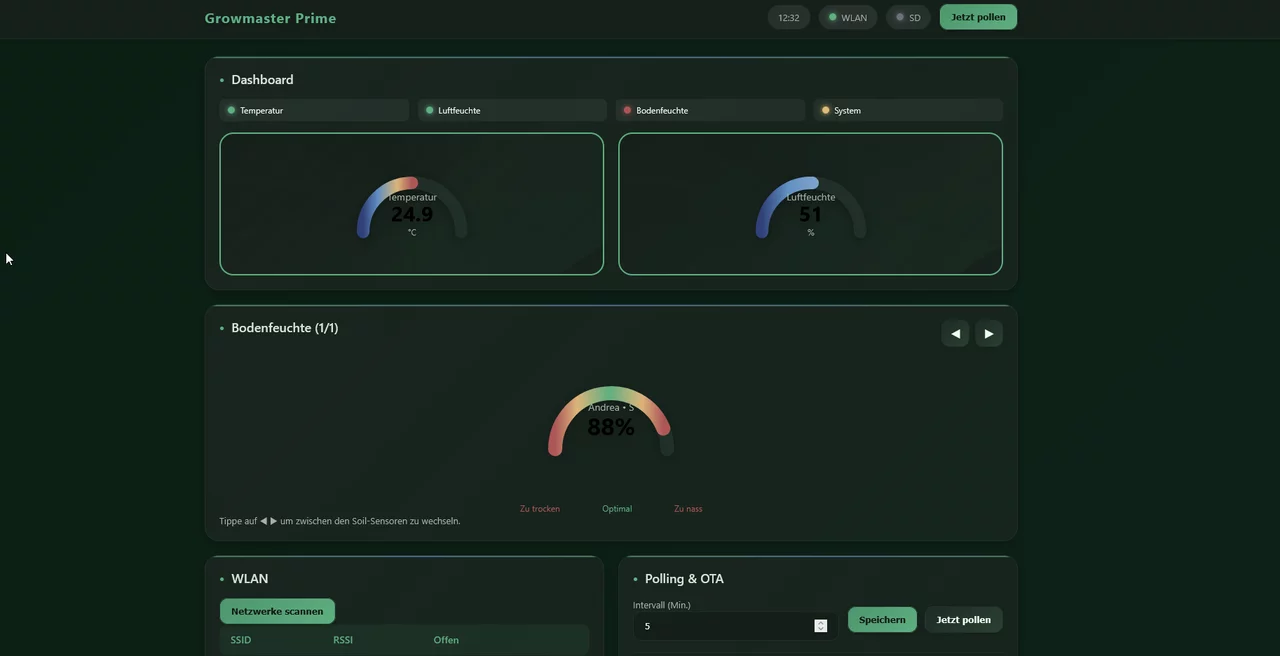1280x656 pixels.
Task: Click the next soil sensor arrow
Action: coord(989,334)
